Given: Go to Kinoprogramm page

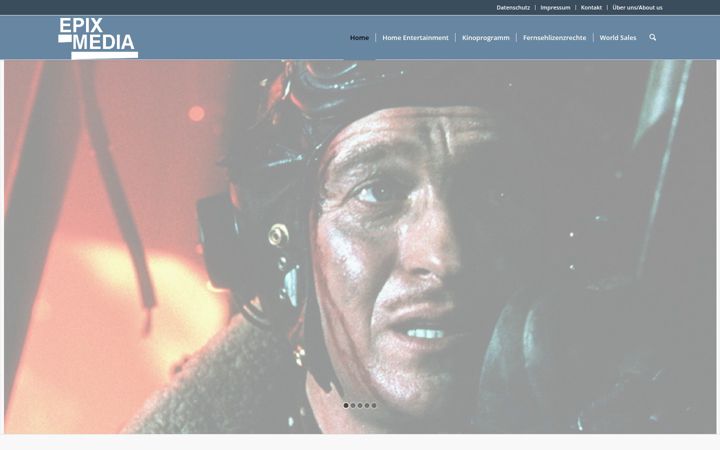Looking at the screenshot, I should coord(485,38).
